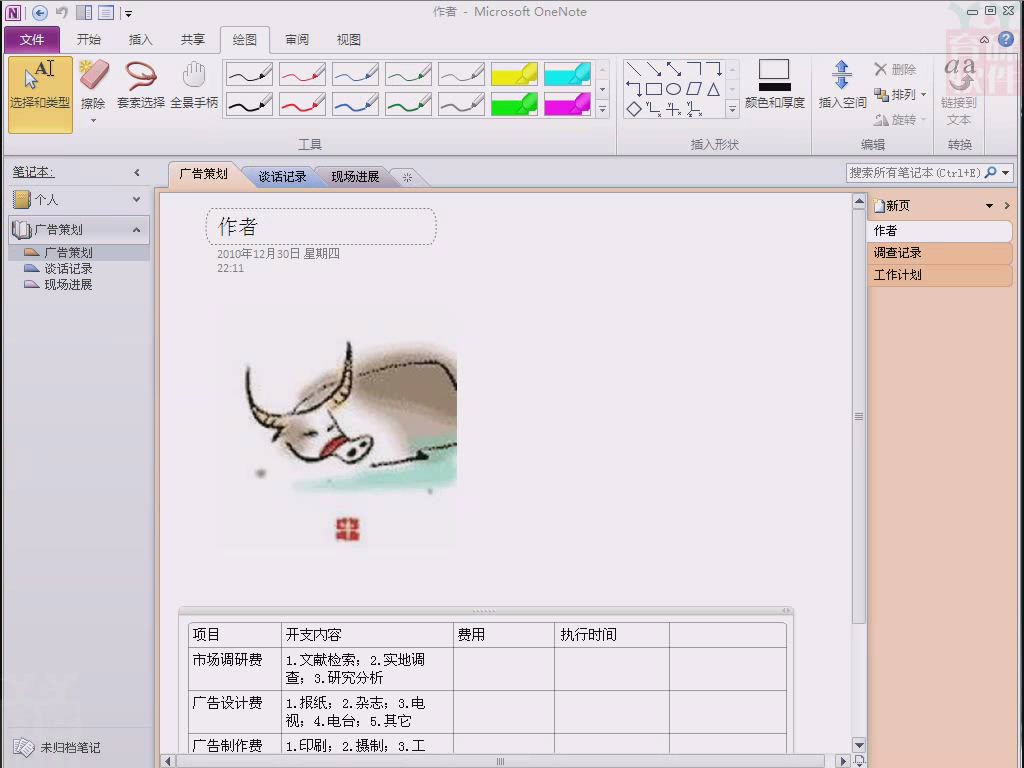Pick the green highlighter

(x=514, y=104)
